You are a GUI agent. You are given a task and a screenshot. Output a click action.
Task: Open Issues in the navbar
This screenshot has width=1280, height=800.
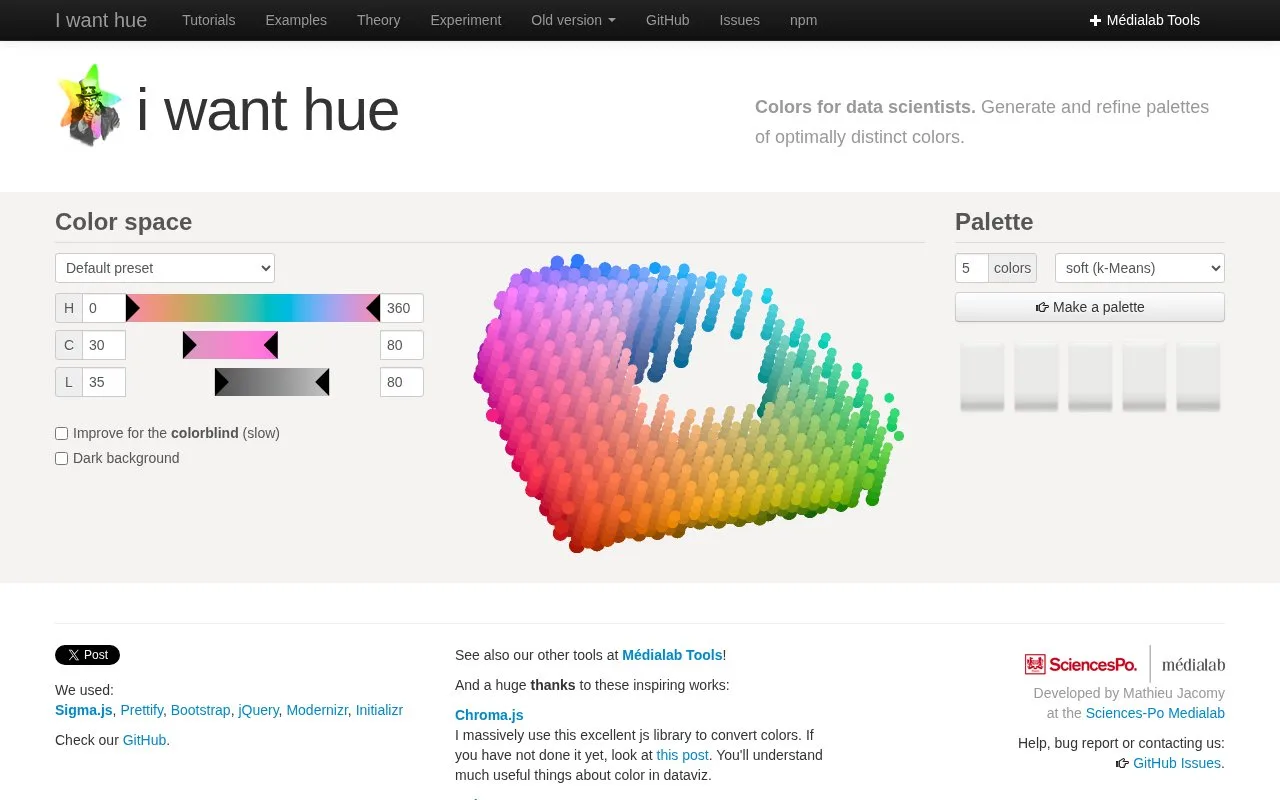click(x=740, y=20)
